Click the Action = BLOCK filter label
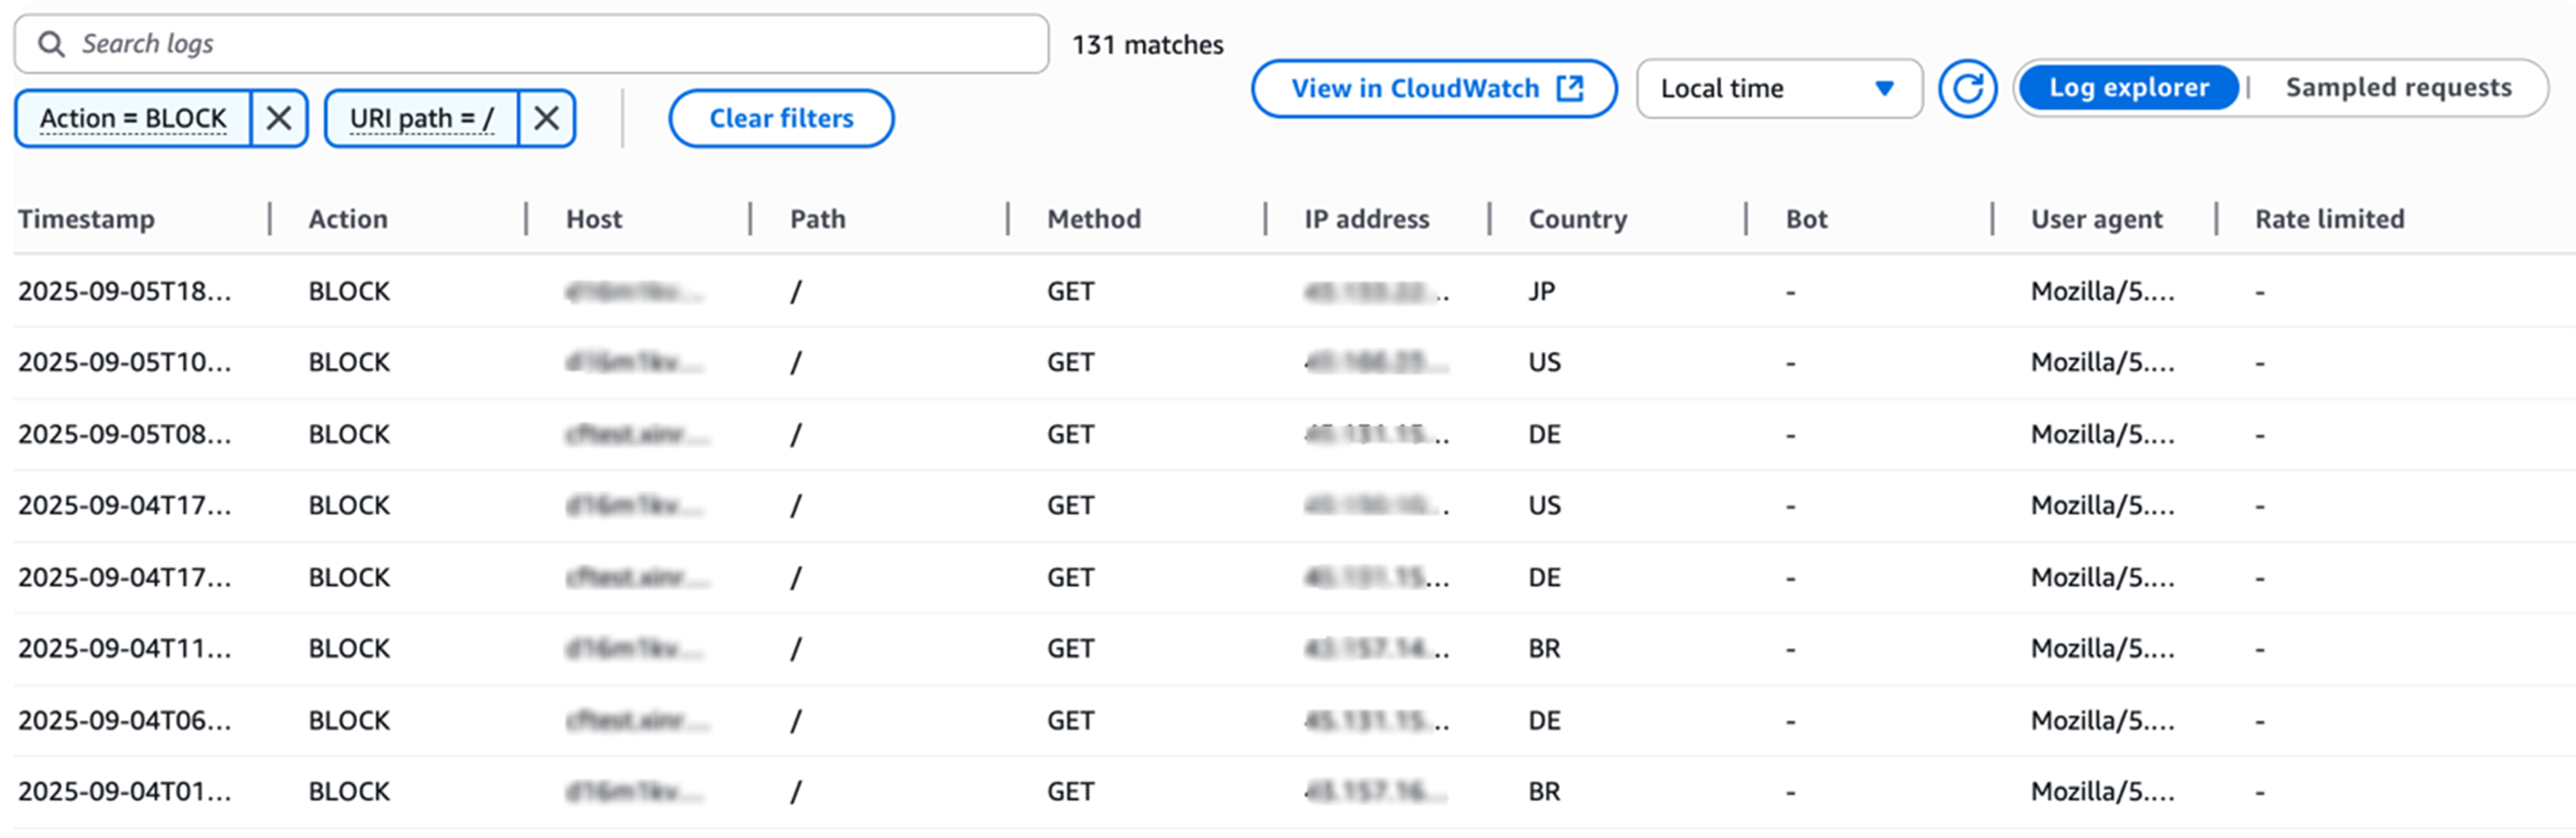This screenshot has height=838, width=2576. [133, 118]
